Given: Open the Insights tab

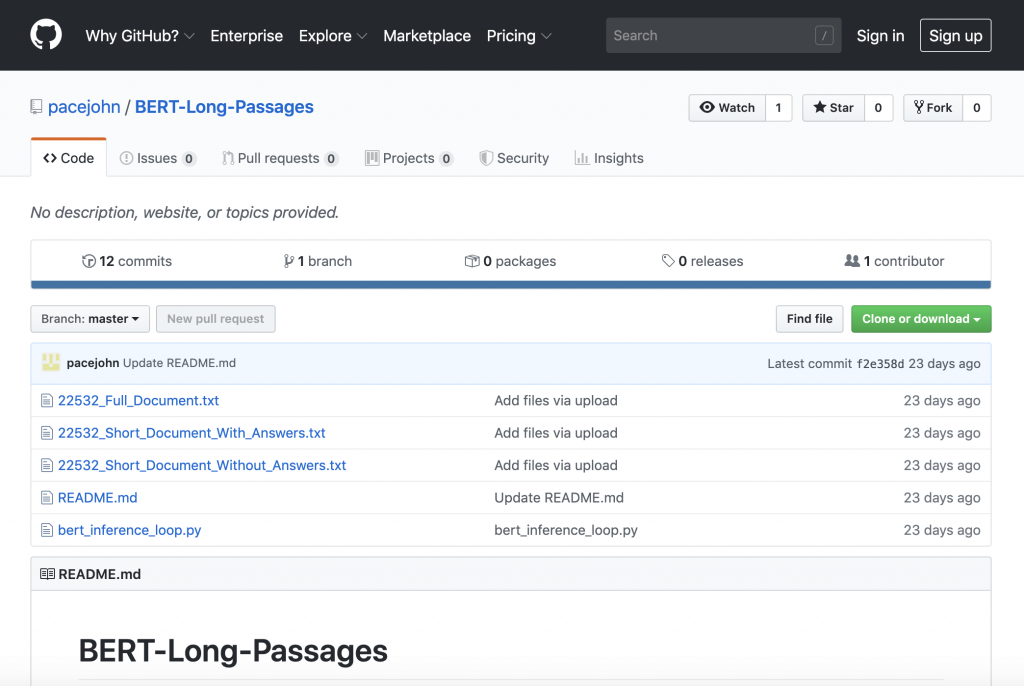Looking at the screenshot, I should click(x=609, y=158).
